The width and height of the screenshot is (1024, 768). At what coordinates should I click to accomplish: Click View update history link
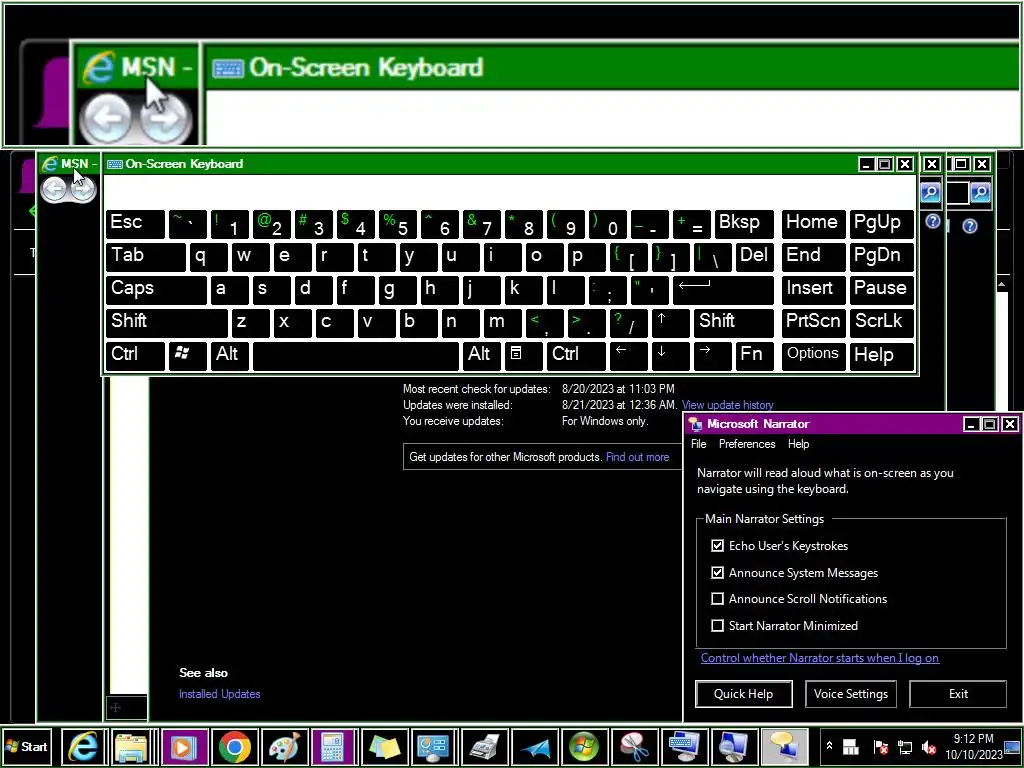coord(728,405)
